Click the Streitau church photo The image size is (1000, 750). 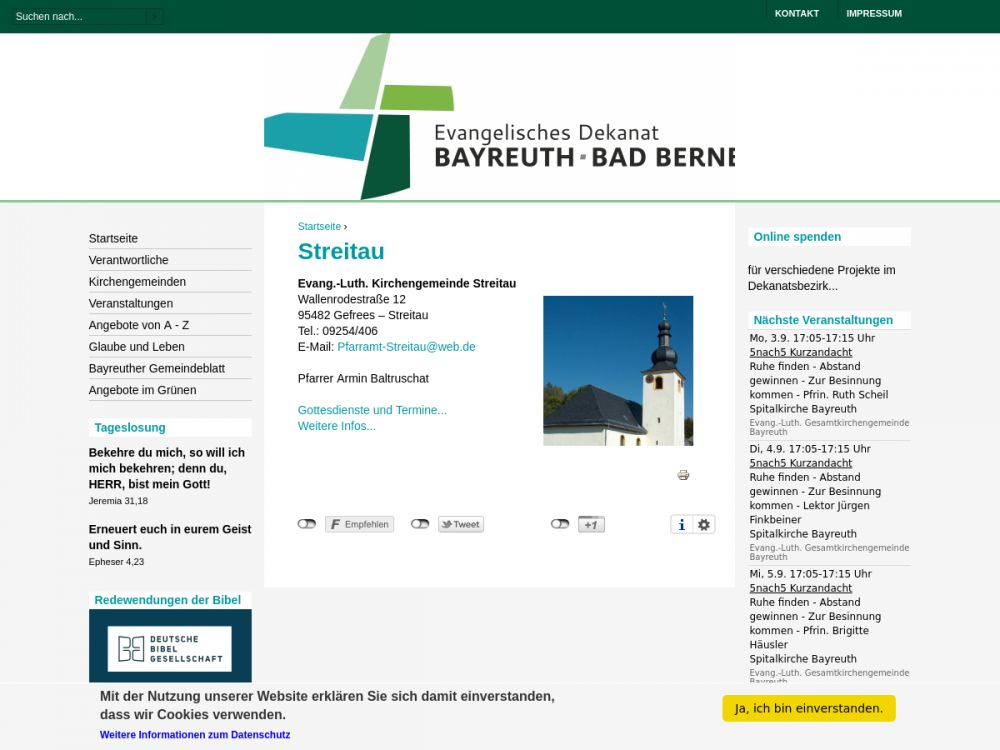pos(618,370)
